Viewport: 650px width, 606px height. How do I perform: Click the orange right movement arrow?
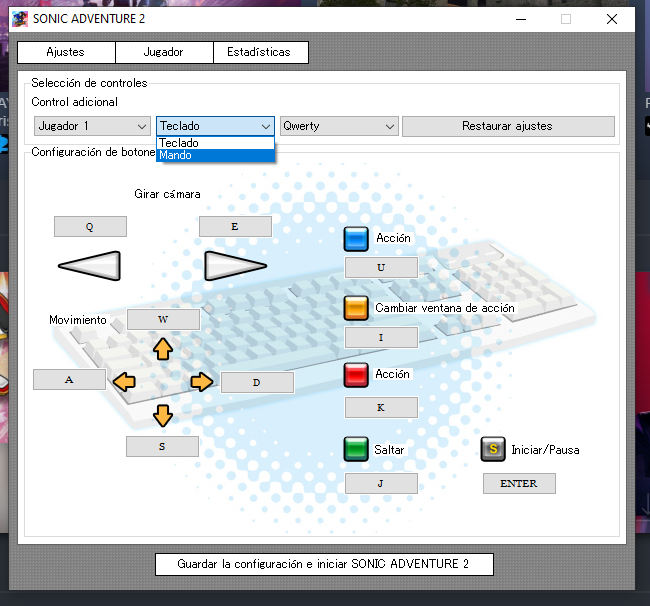pyautogui.click(x=202, y=381)
